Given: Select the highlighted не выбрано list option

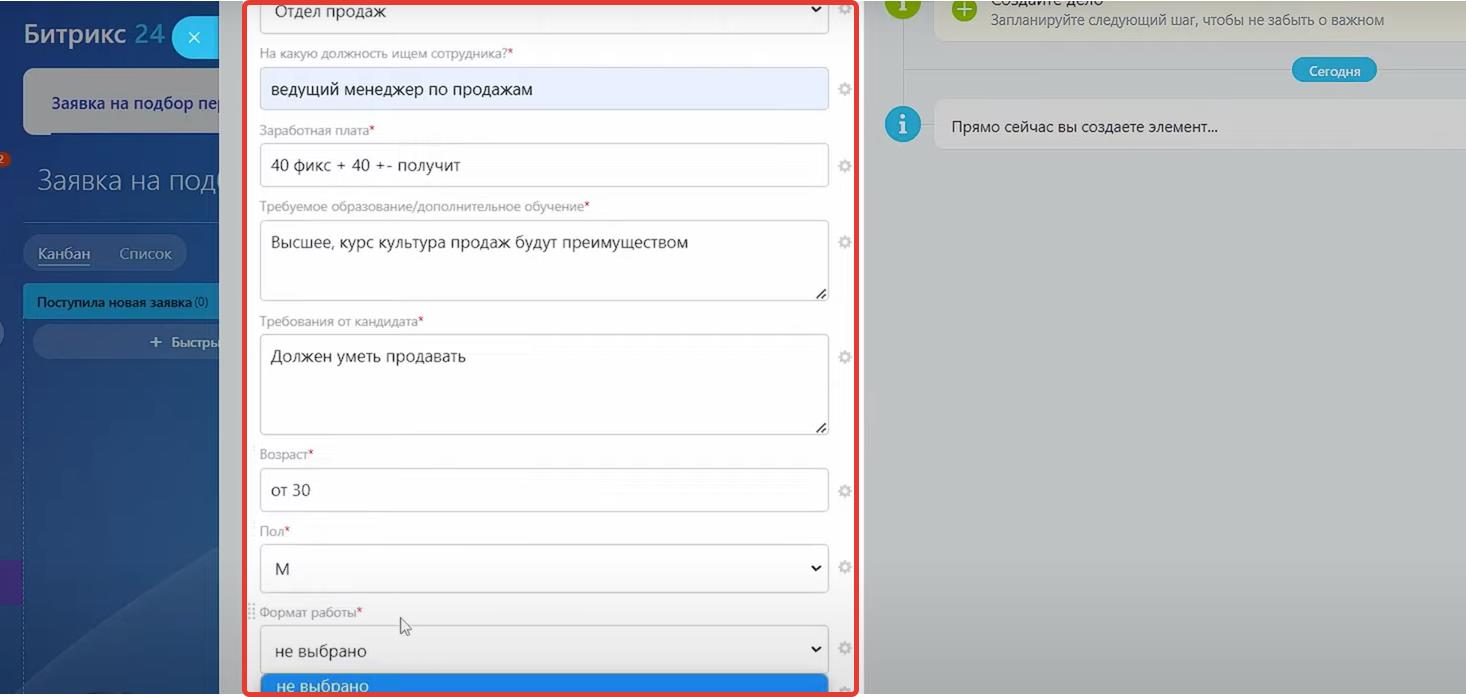Looking at the screenshot, I should [543, 686].
